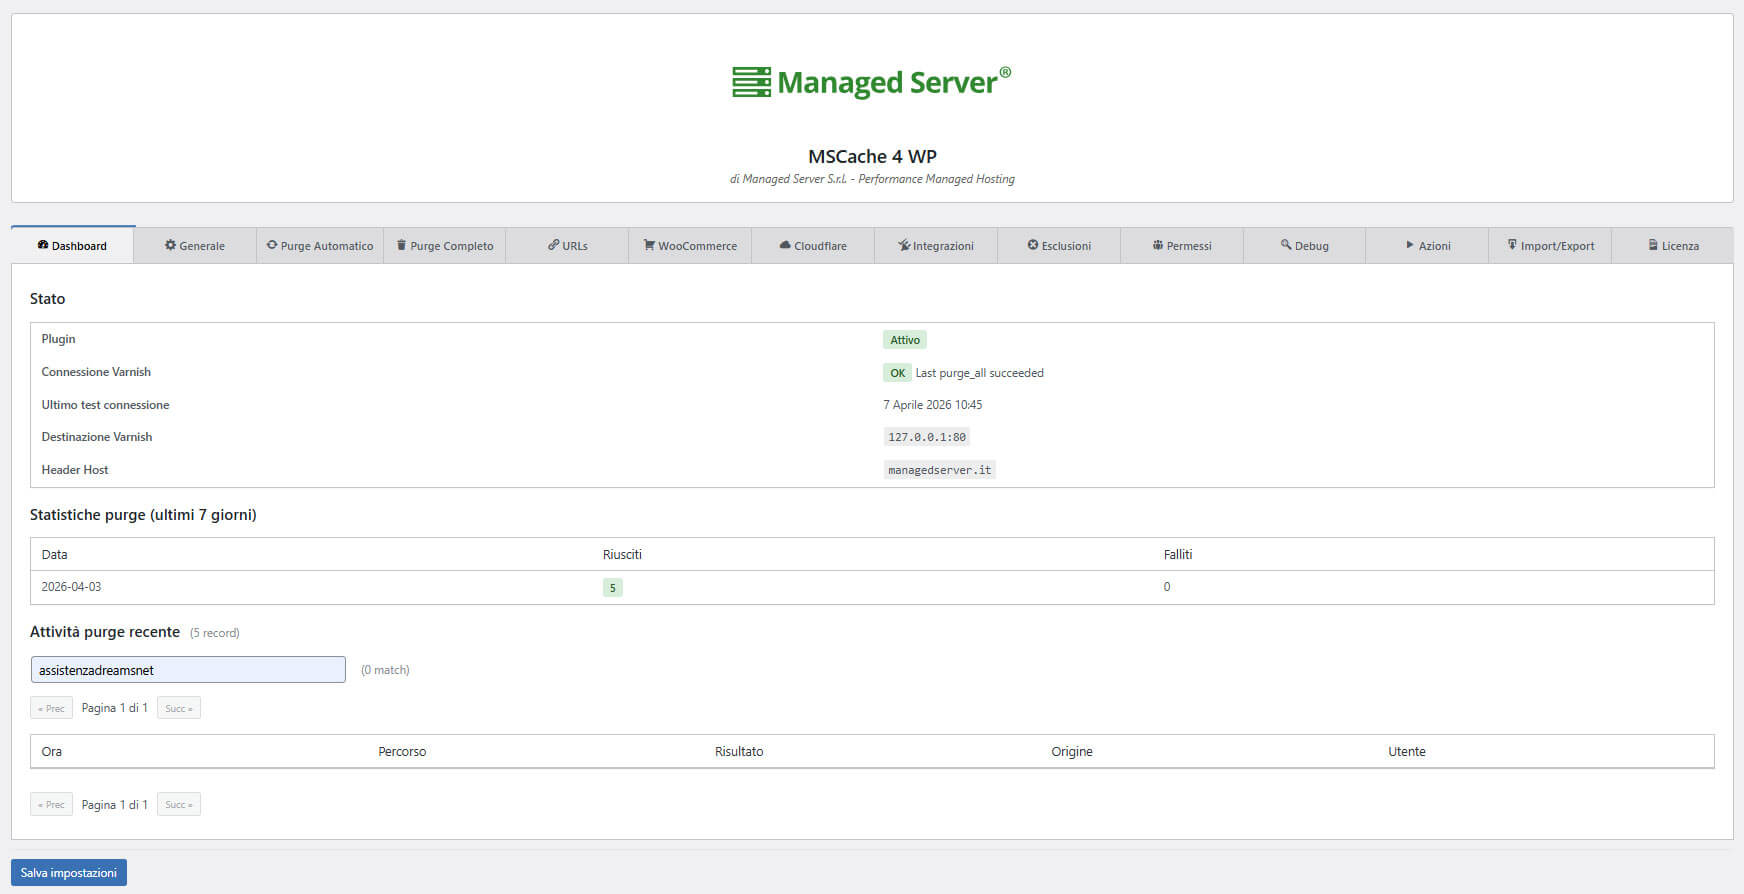Select the WooCommerce tab
Screen dimensions: 1744x894
(x=690, y=245)
